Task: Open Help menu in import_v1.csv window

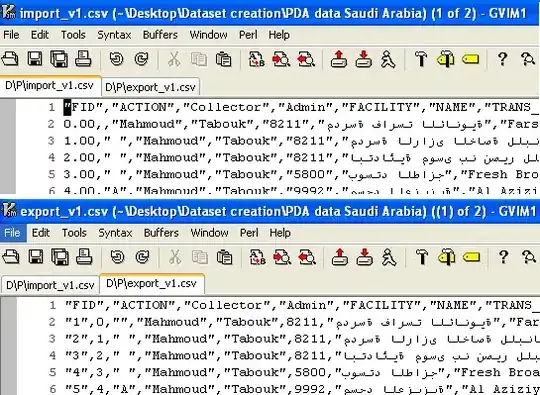Action: [x=279, y=35]
